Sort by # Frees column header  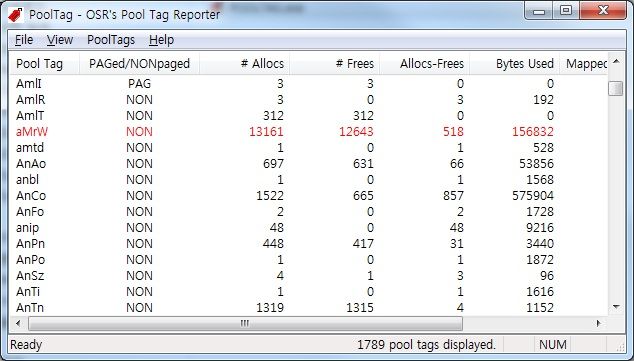[x=334, y=63]
